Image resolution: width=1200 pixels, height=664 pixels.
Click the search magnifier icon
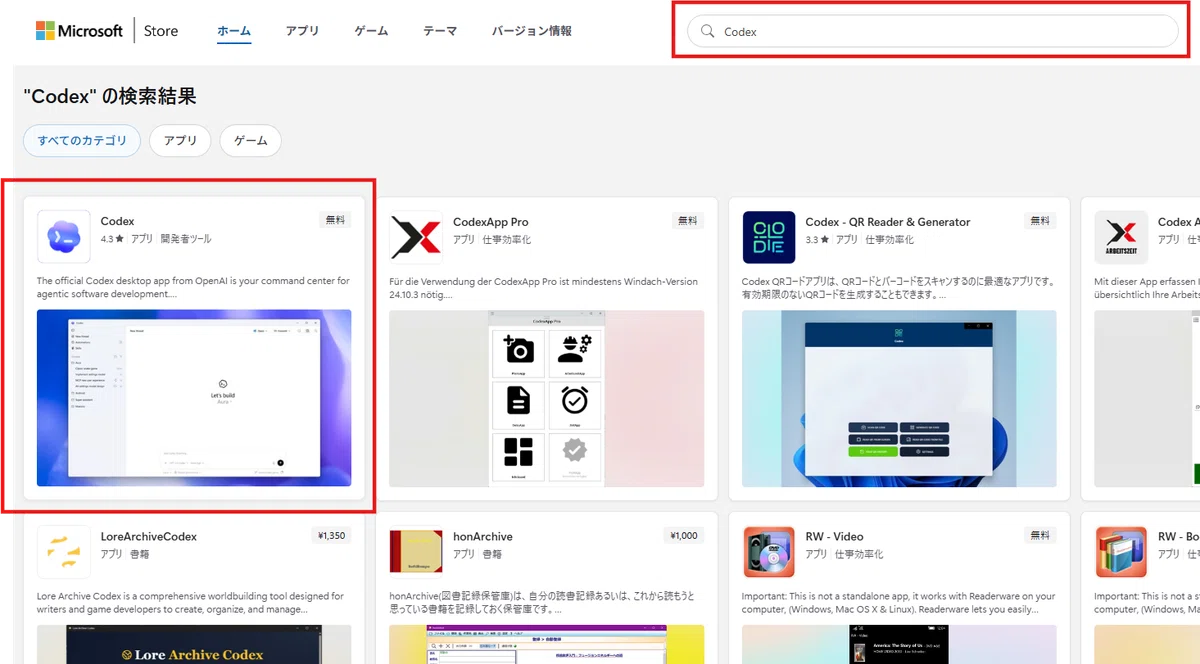click(707, 31)
